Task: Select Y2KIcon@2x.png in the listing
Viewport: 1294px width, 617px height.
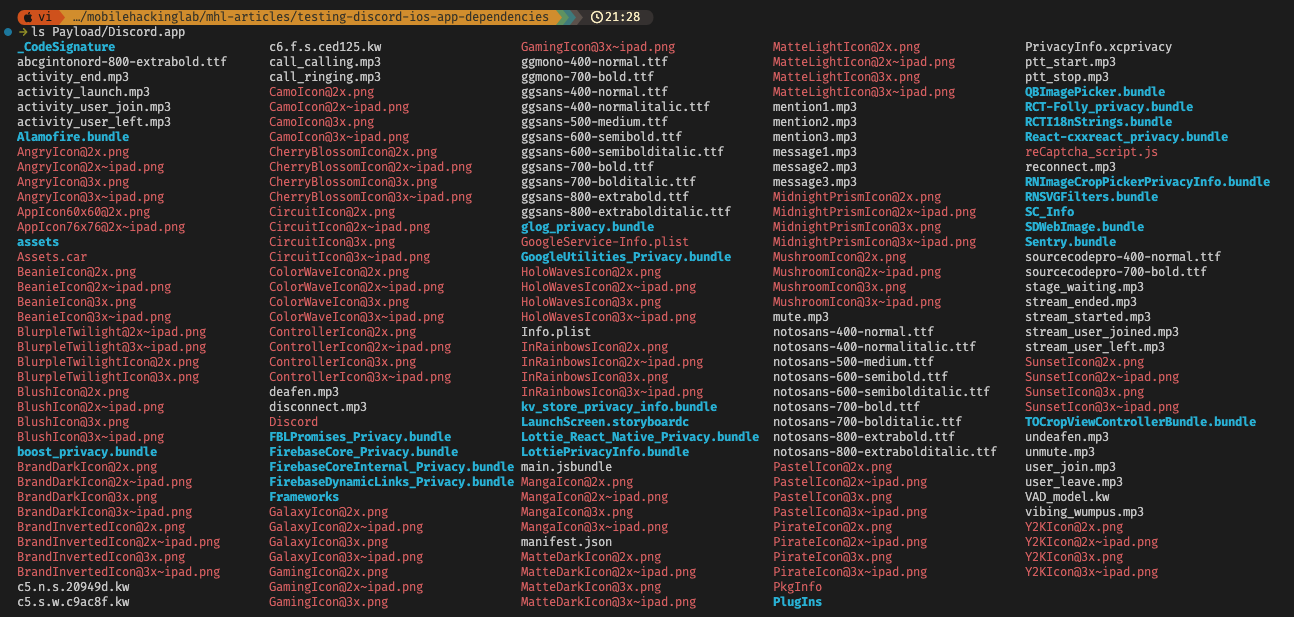Action: 1074,527
